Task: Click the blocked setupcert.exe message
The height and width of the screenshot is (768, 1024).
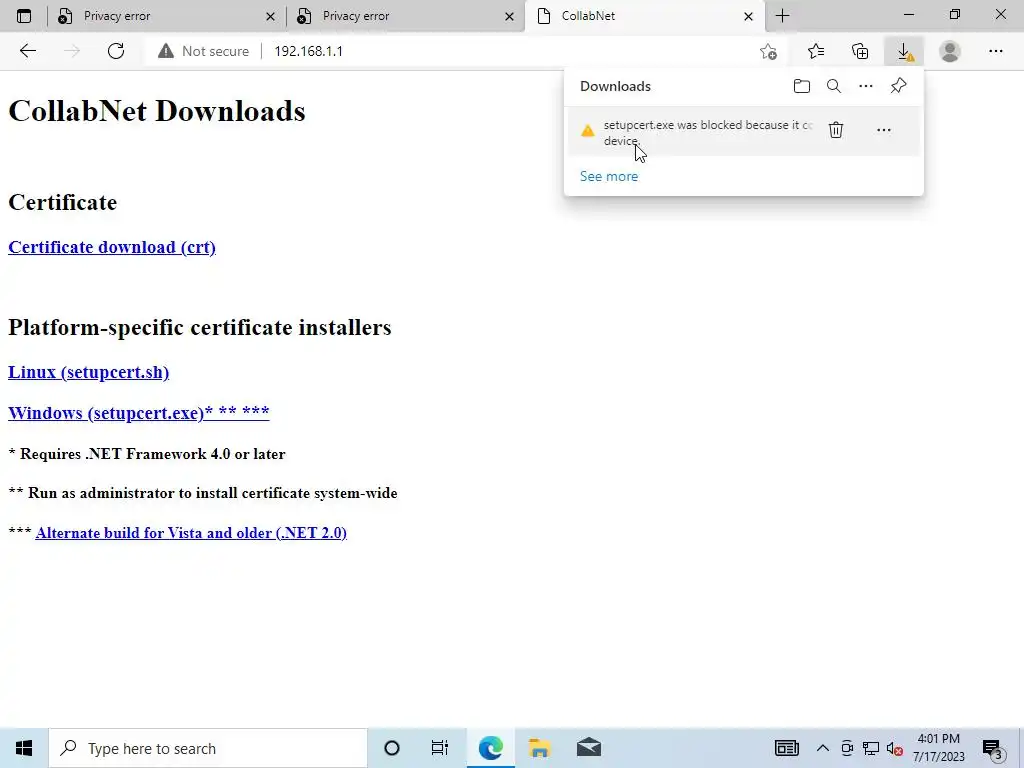Action: [708, 133]
